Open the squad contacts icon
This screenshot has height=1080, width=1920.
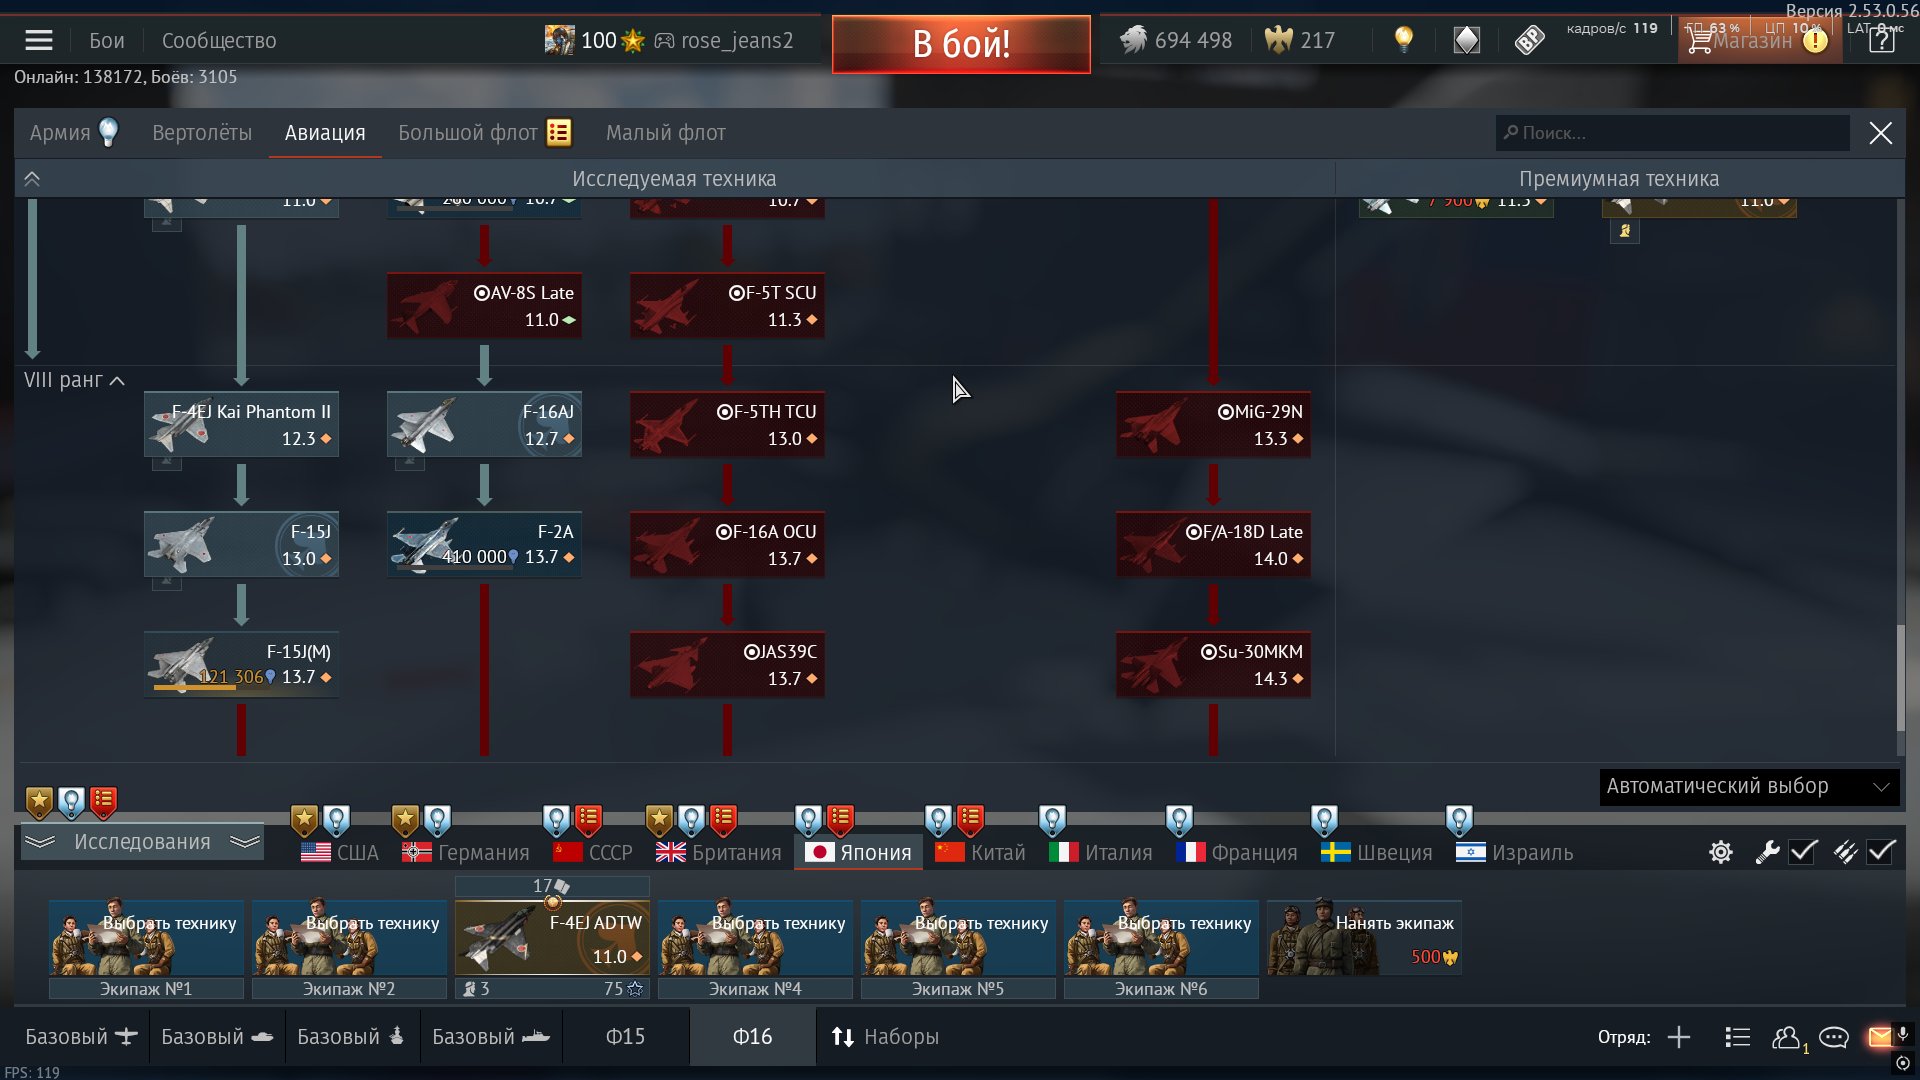tap(1786, 1037)
